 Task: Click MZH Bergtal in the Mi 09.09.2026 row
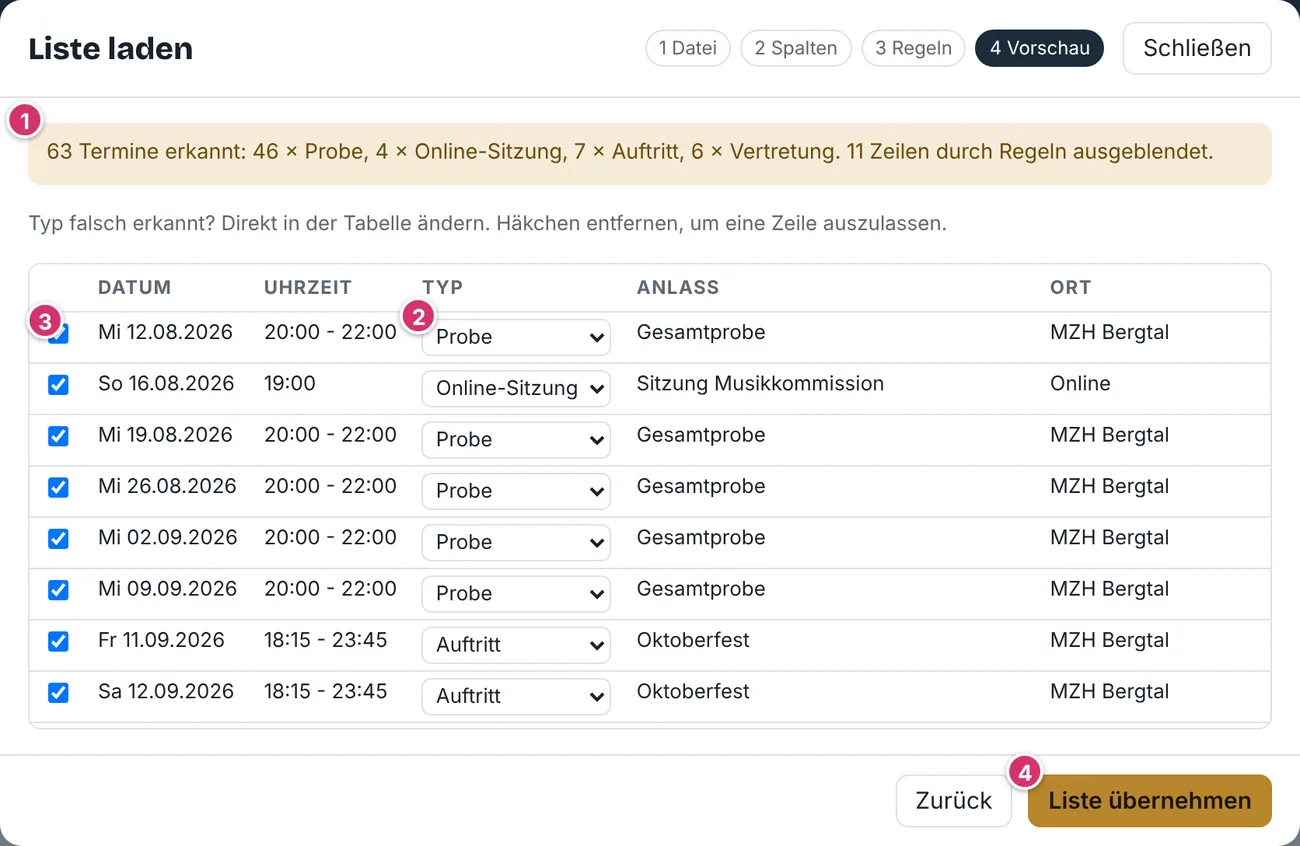tap(1109, 589)
